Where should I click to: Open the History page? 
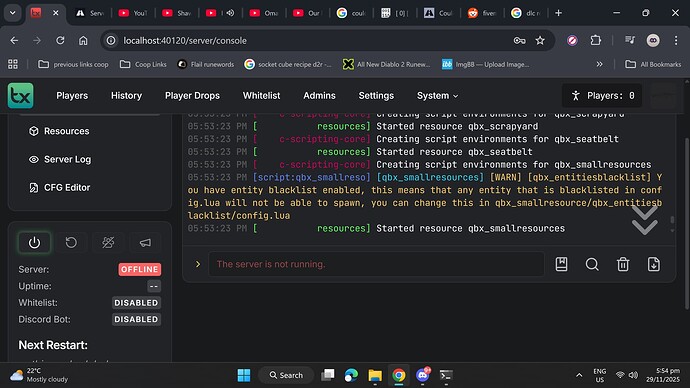coord(126,95)
